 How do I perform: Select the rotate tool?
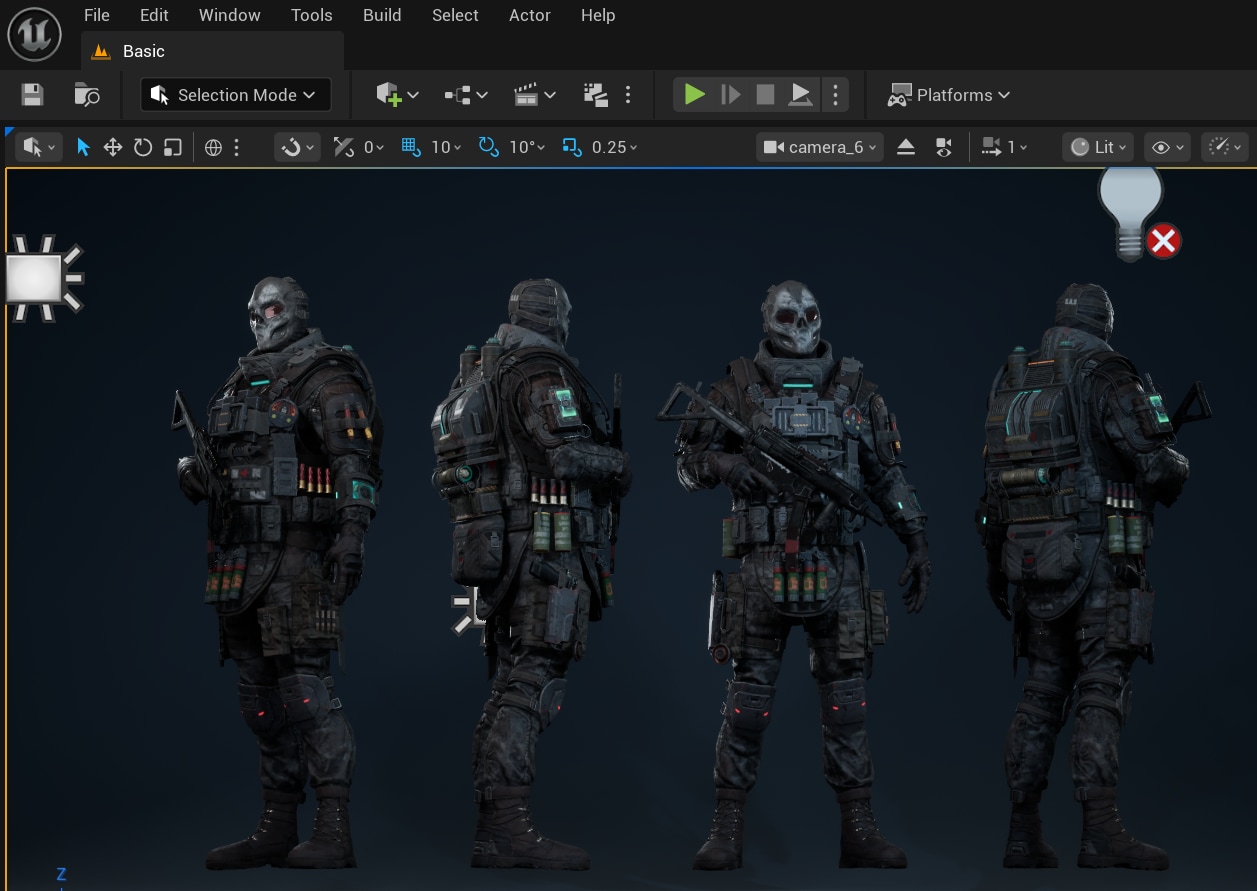143,147
